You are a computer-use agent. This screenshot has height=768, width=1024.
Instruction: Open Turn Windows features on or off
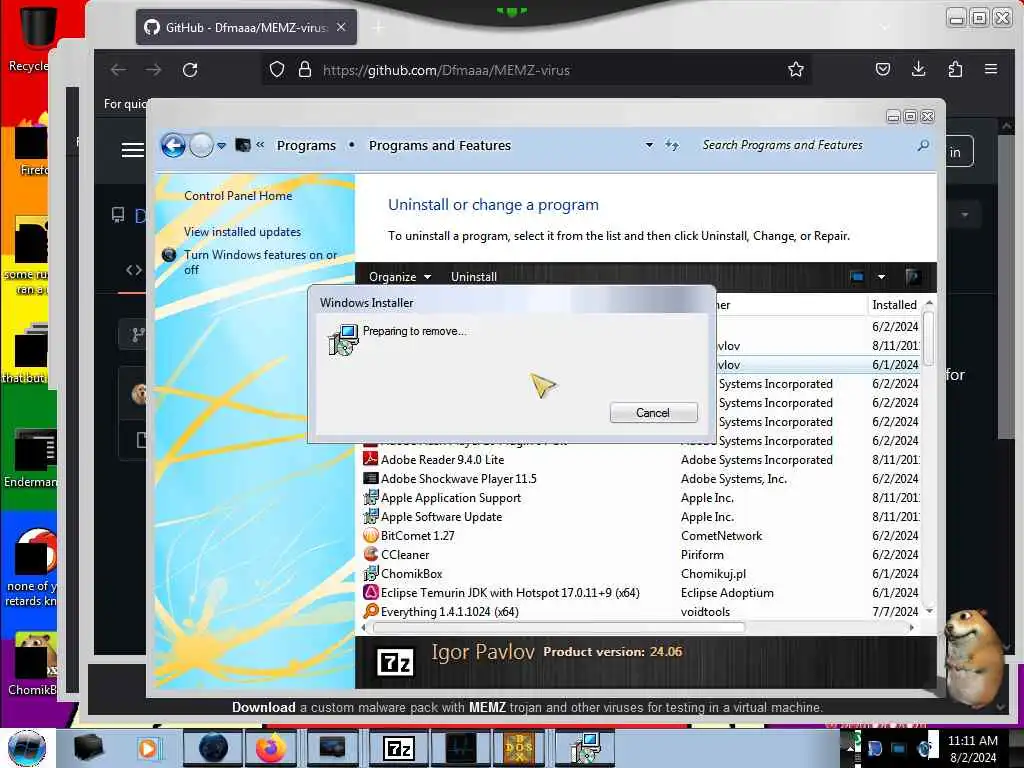pos(260,262)
